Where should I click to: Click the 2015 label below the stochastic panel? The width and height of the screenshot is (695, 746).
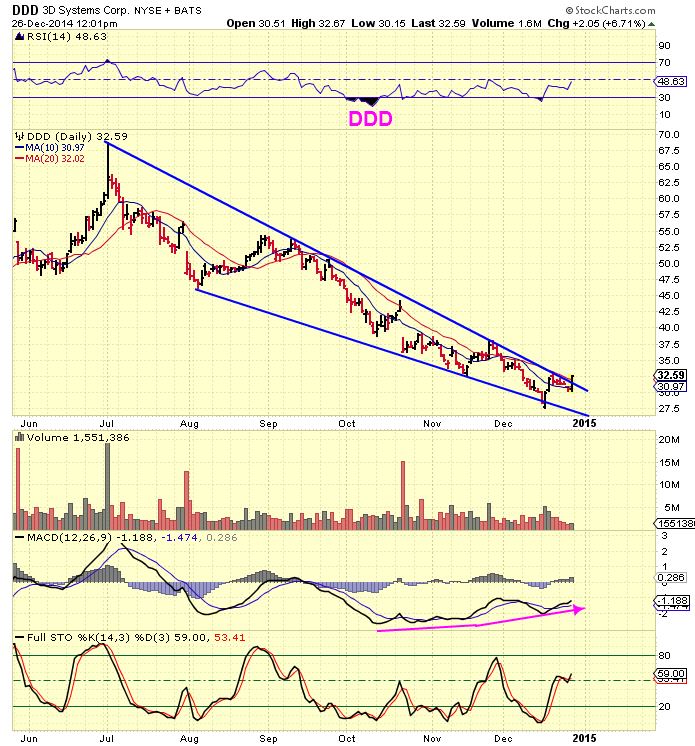[x=584, y=738]
